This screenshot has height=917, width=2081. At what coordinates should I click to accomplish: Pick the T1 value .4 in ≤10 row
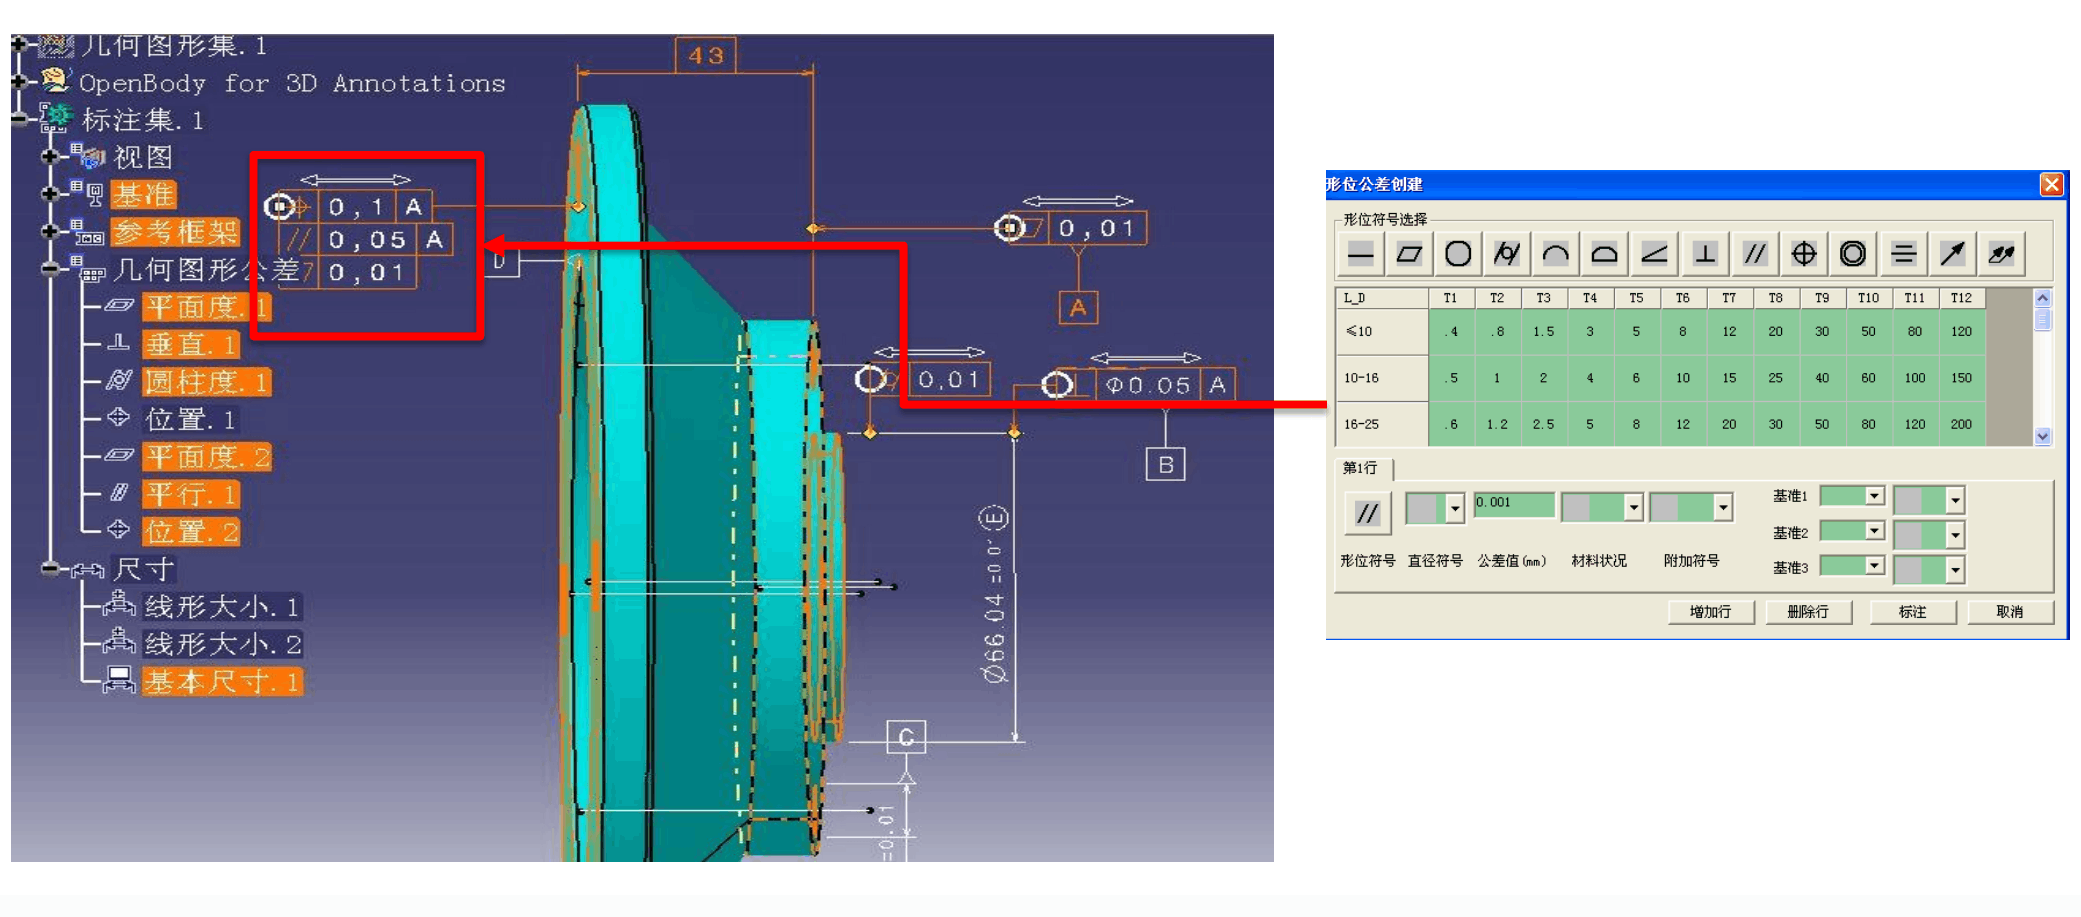point(1450,332)
